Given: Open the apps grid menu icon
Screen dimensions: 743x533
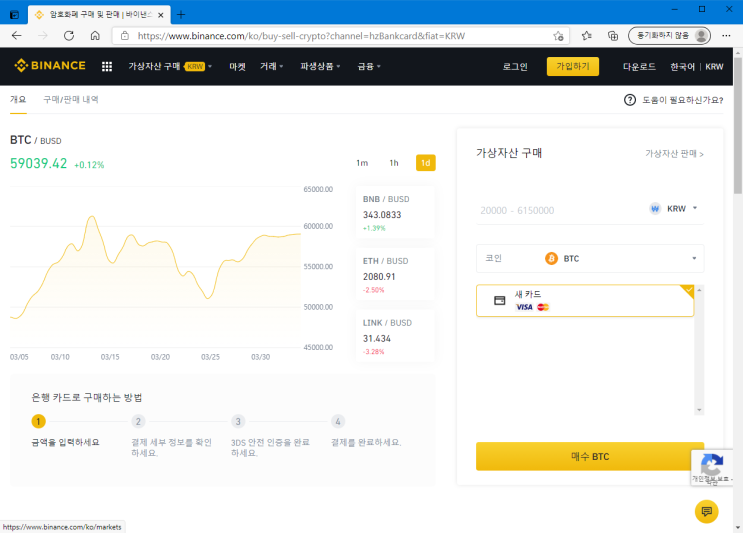Looking at the screenshot, I should pyautogui.click(x=107, y=66).
